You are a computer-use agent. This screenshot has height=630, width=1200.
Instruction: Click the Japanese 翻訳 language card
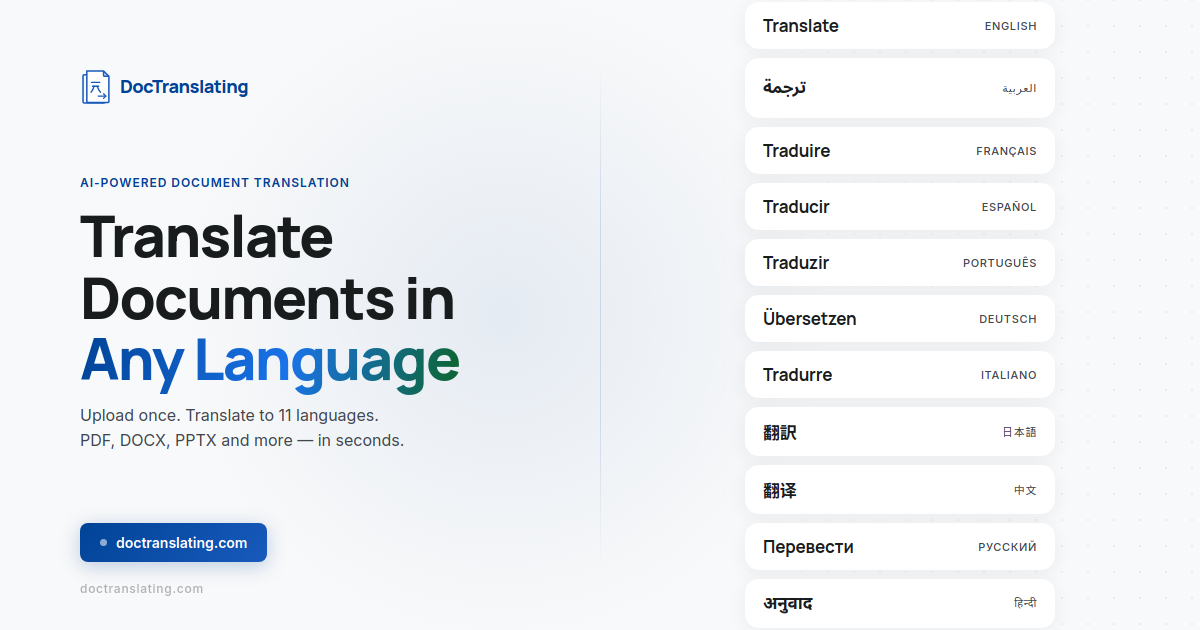899,431
